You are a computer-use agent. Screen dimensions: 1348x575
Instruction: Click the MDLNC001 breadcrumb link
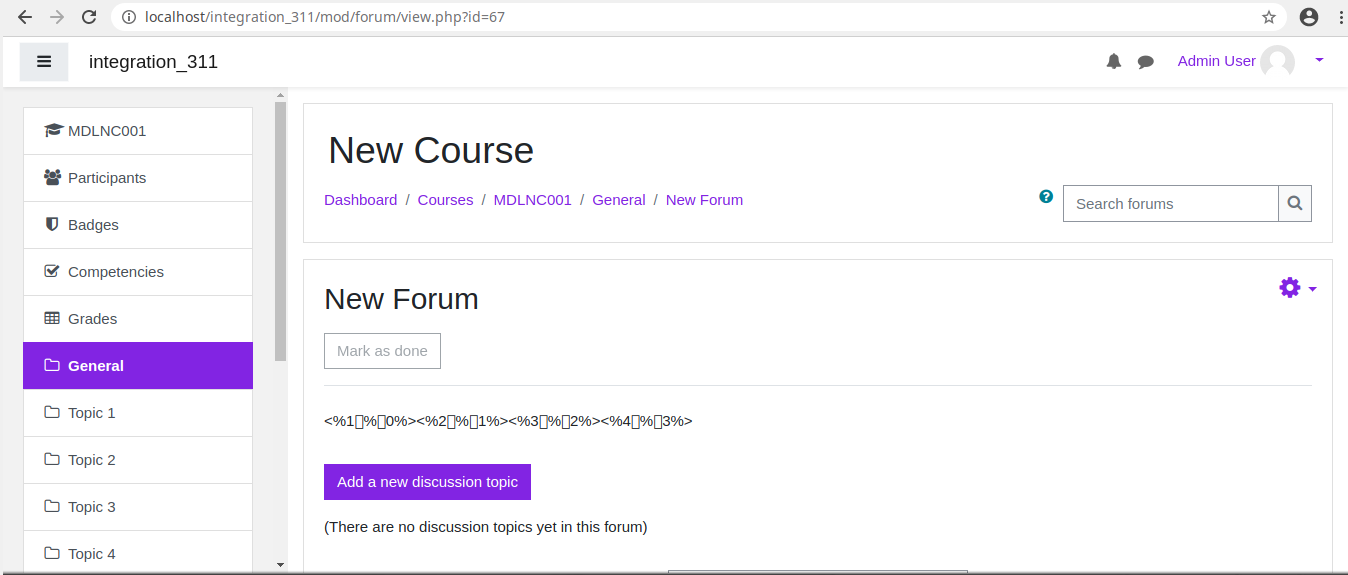click(x=533, y=200)
